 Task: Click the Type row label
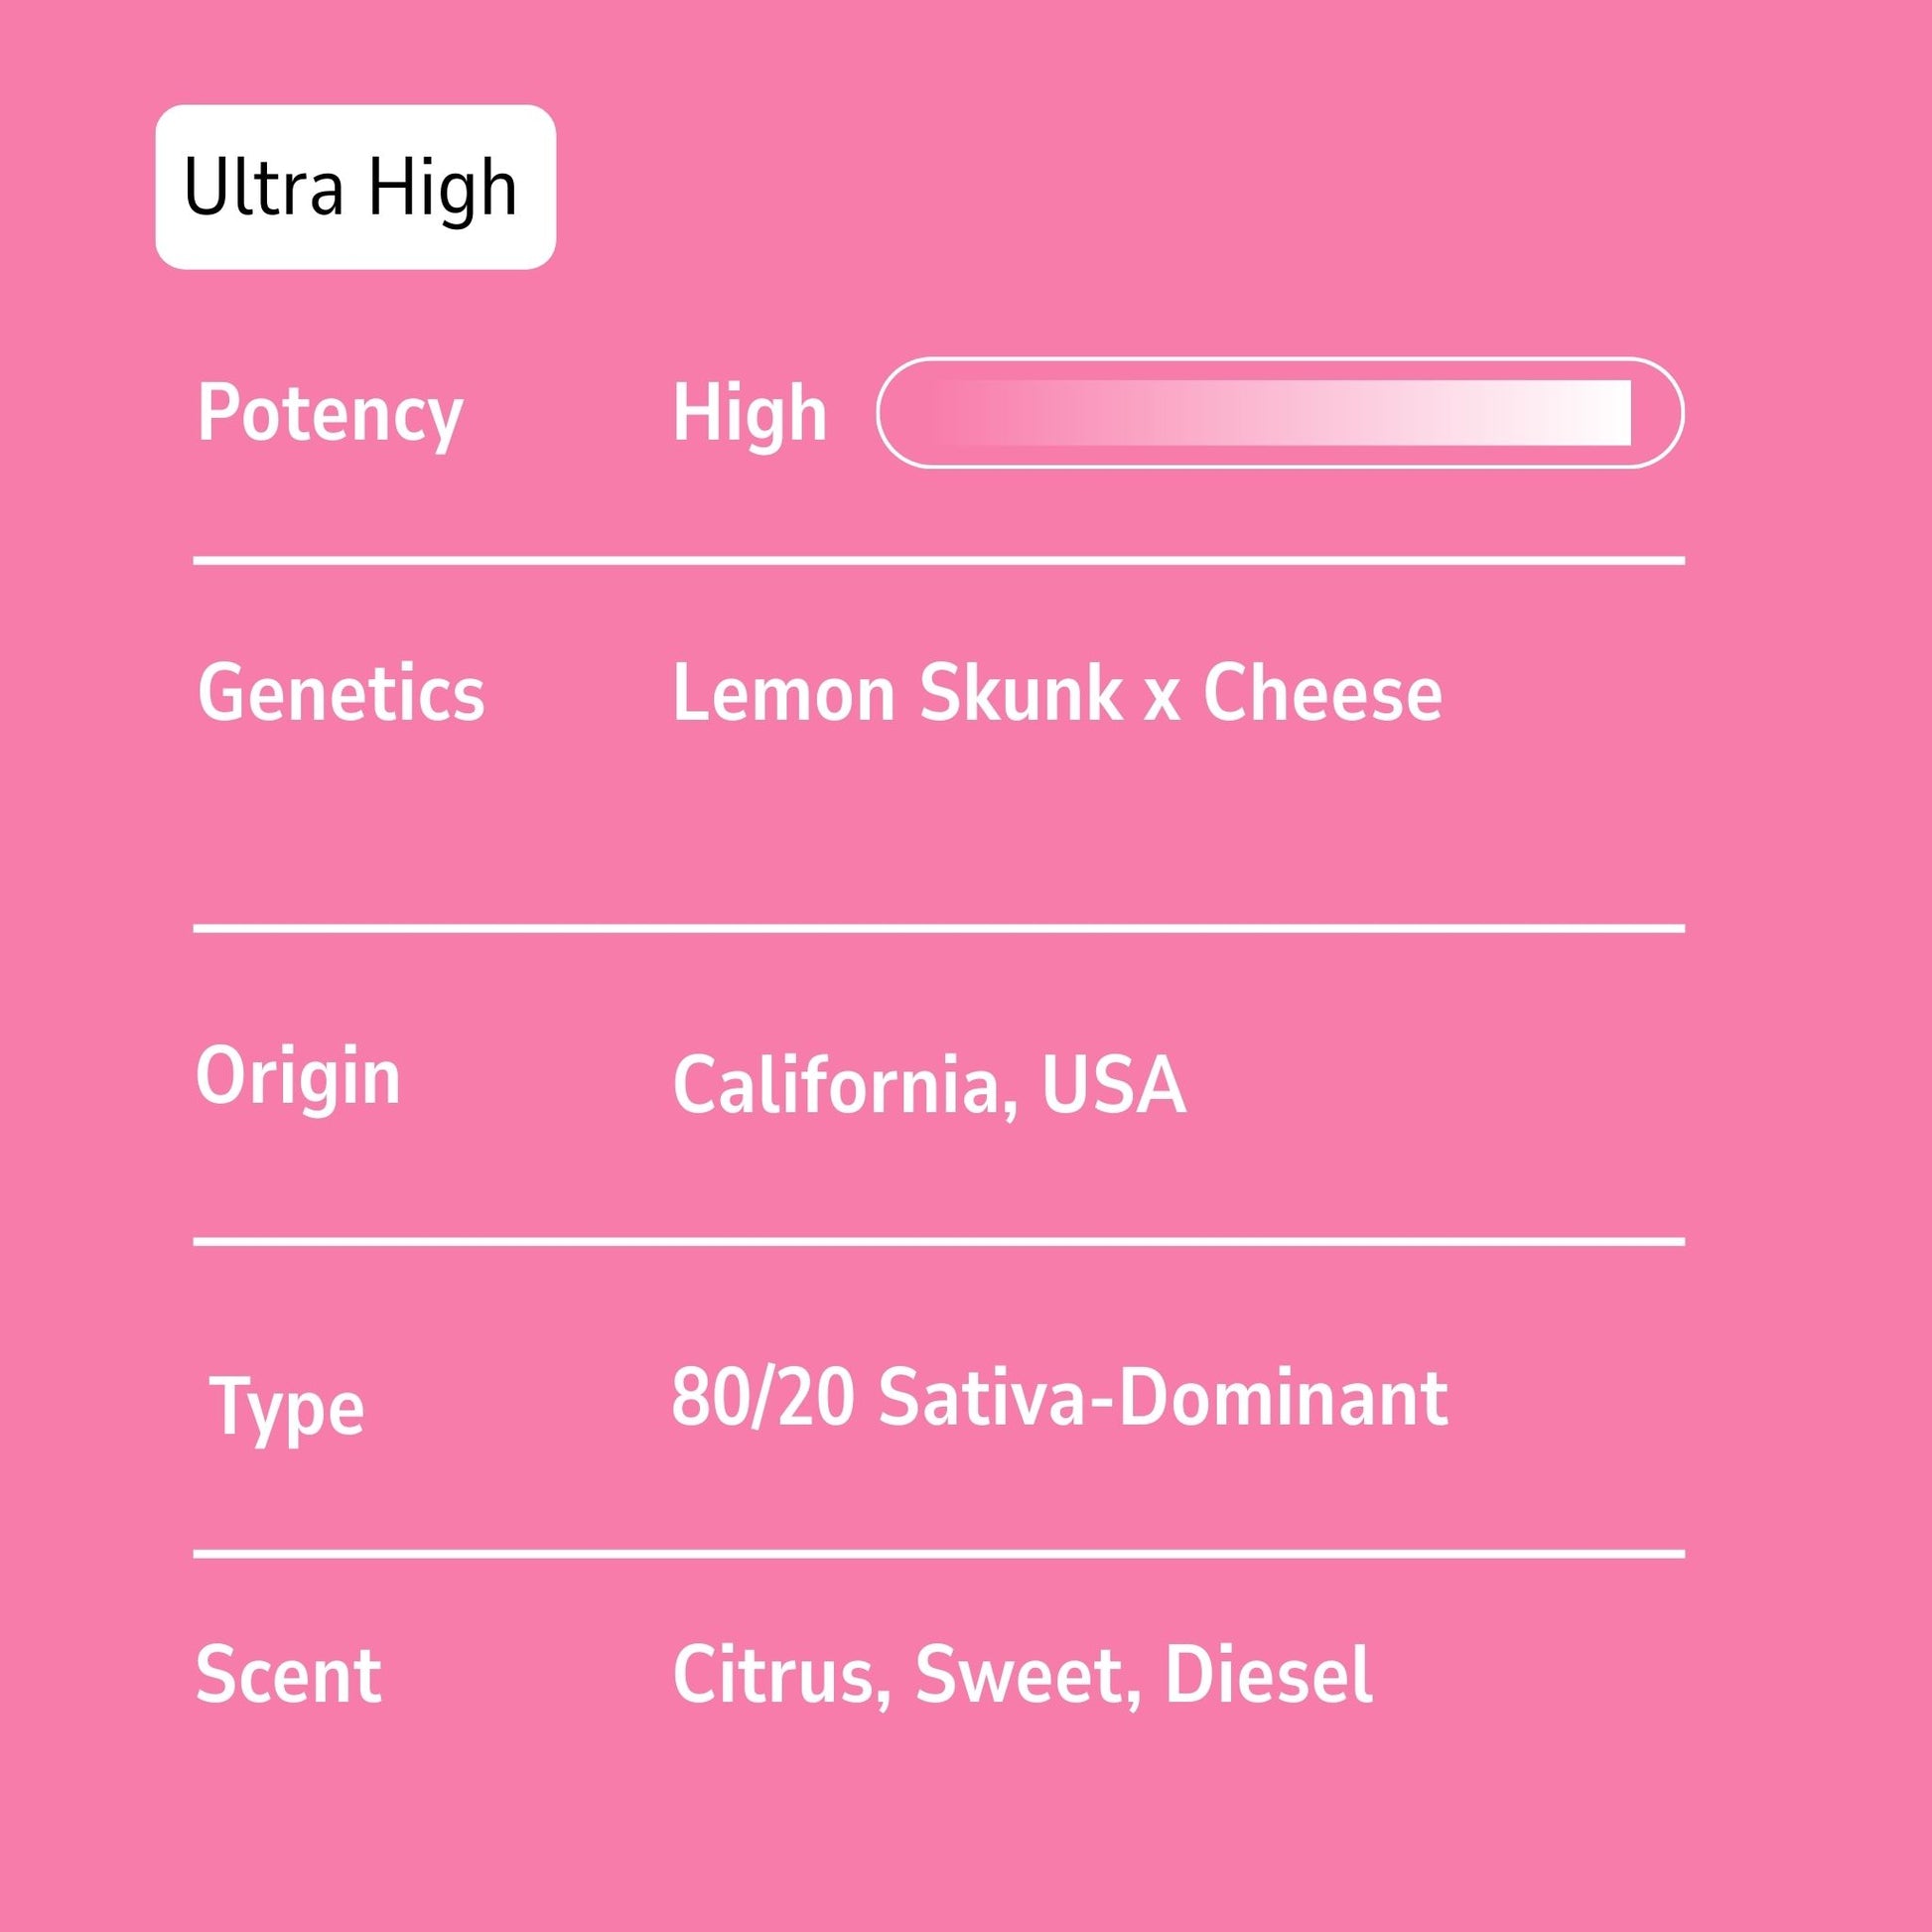tap(287, 1408)
